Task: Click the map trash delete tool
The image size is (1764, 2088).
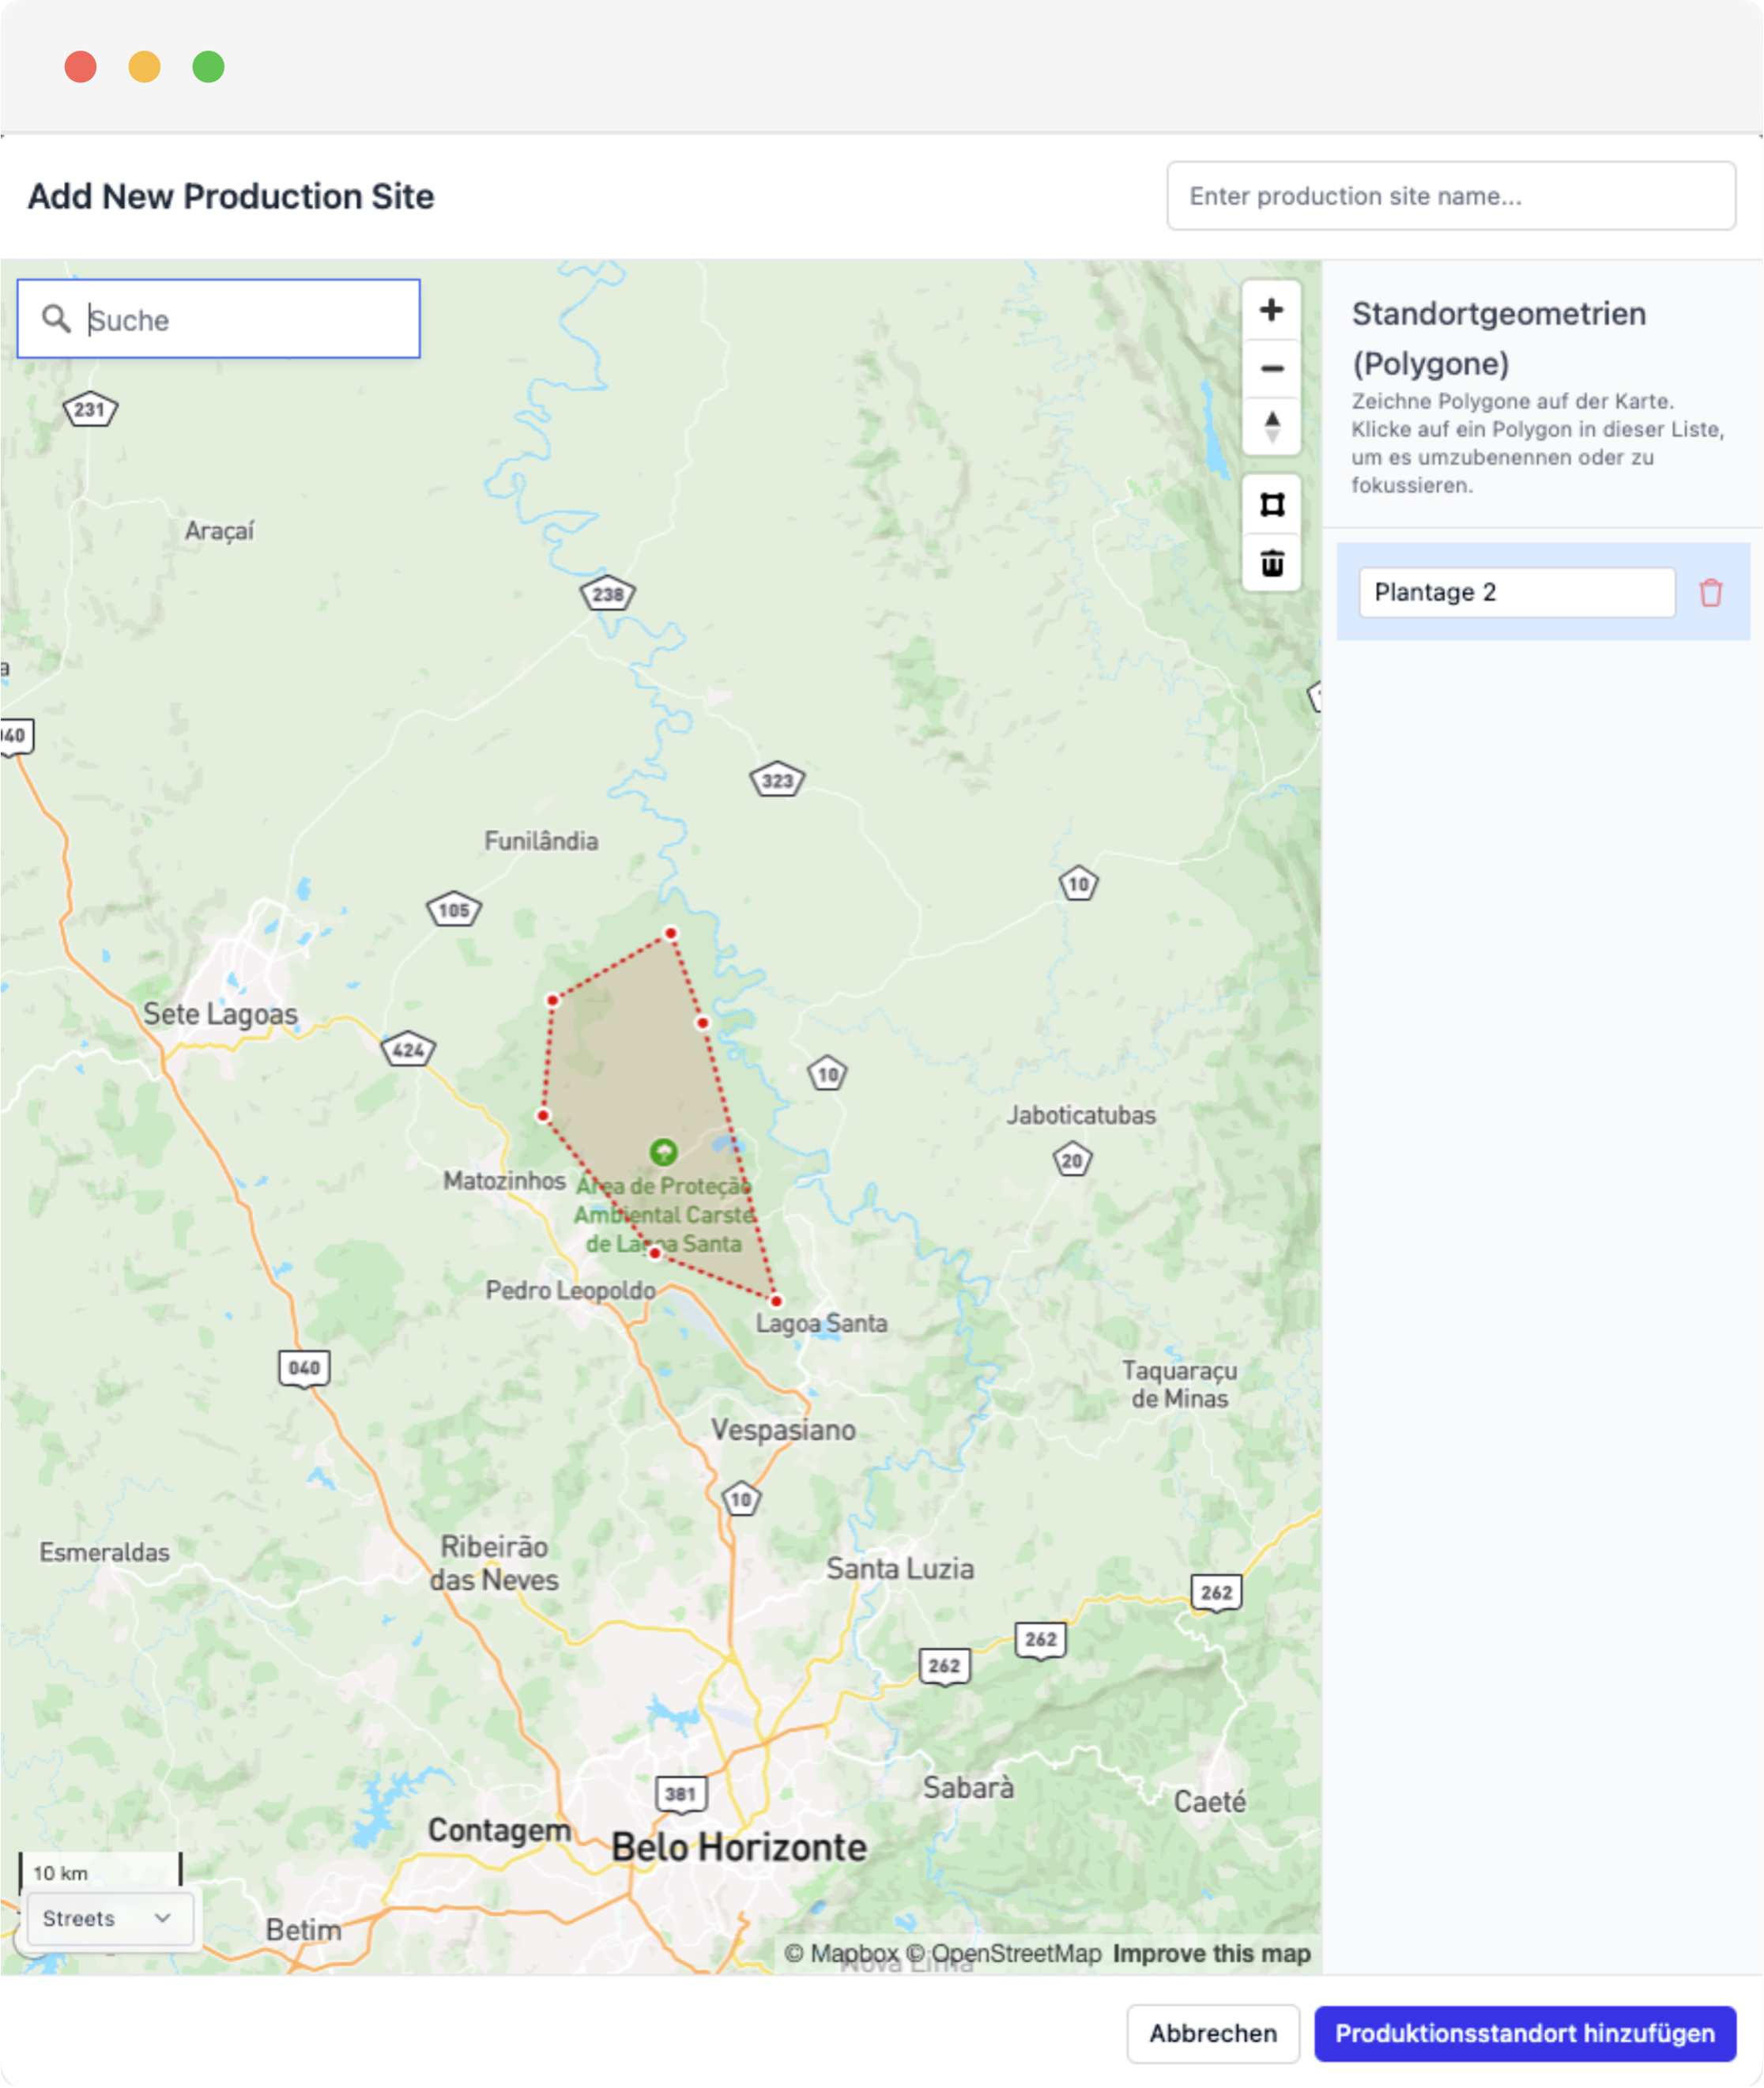Action: tap(1271, 563)
